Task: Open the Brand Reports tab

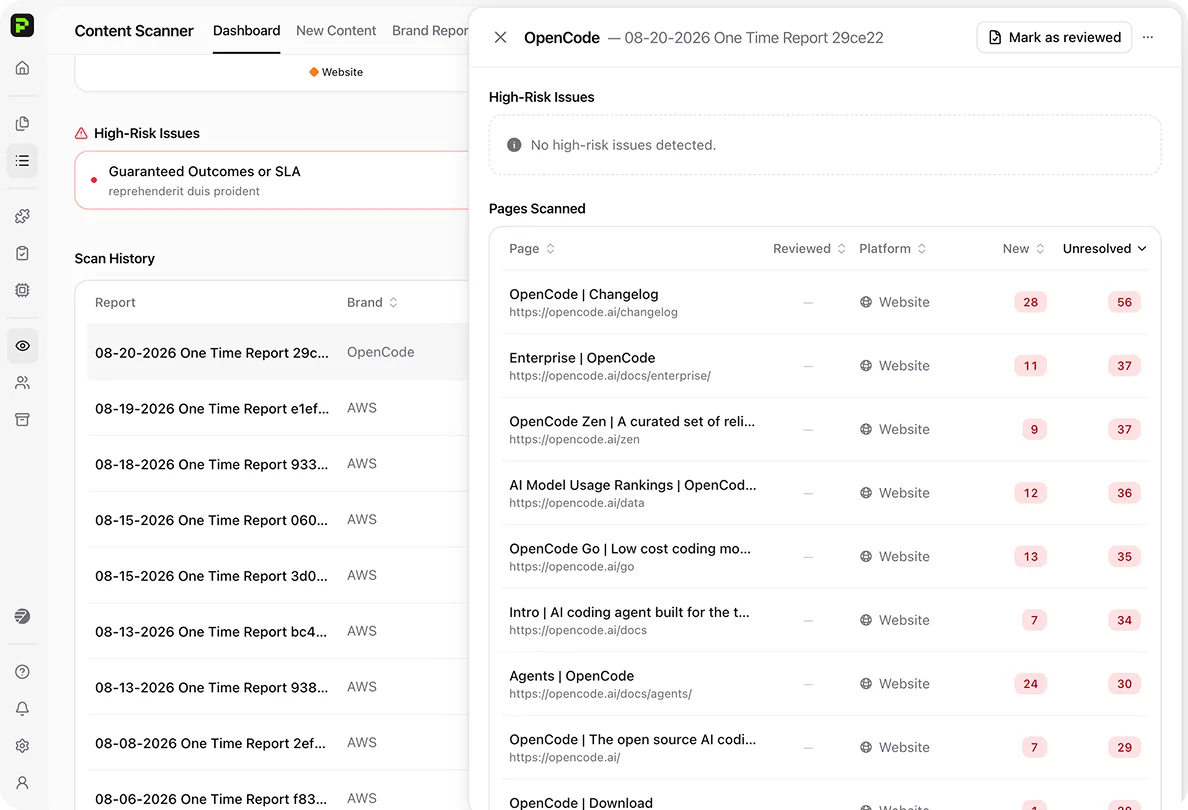Action: (x=430, y=30)
